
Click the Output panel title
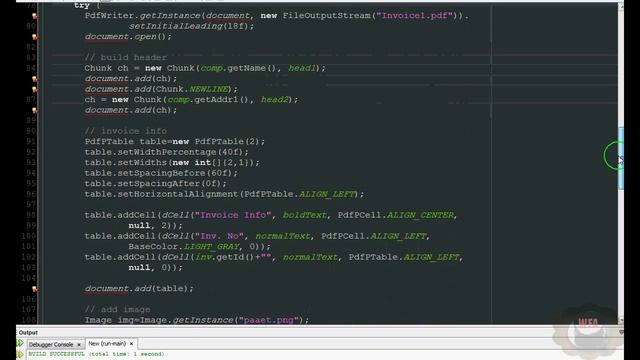(28, 333)
